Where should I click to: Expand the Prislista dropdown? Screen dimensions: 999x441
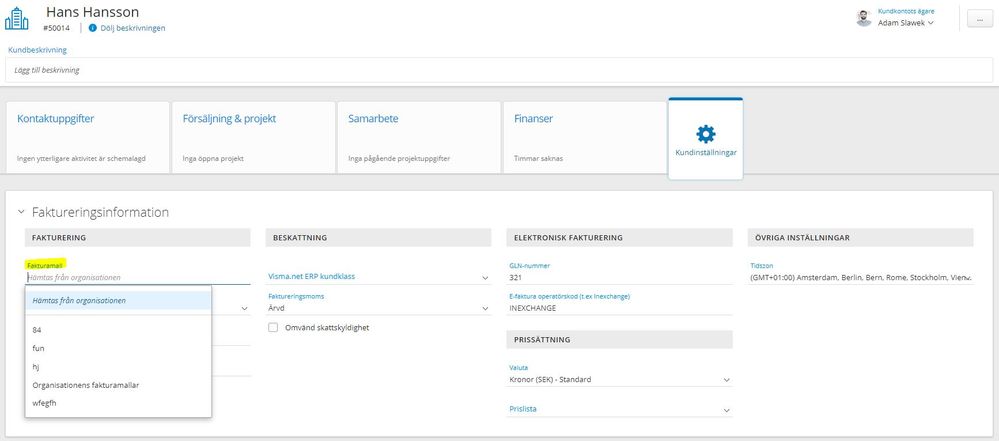[x=619, y=409]
